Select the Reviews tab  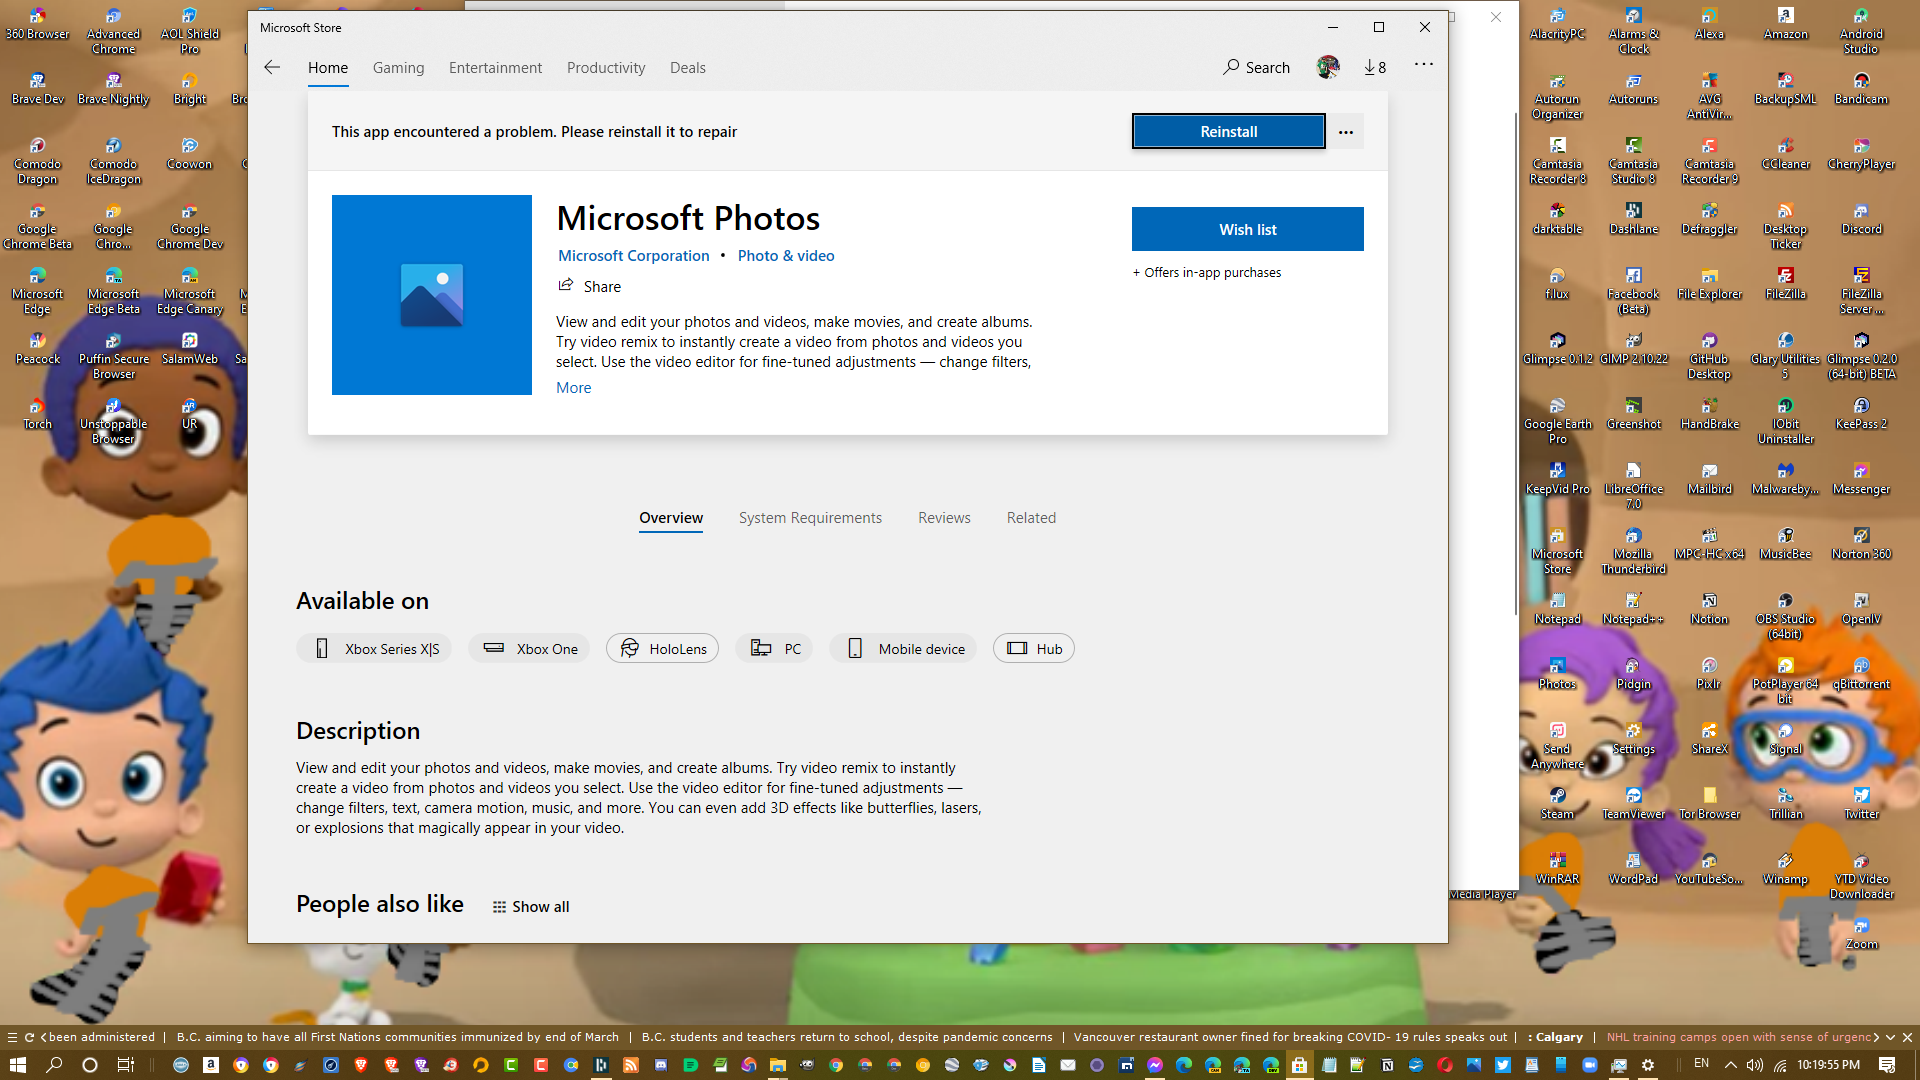[944, 518]
